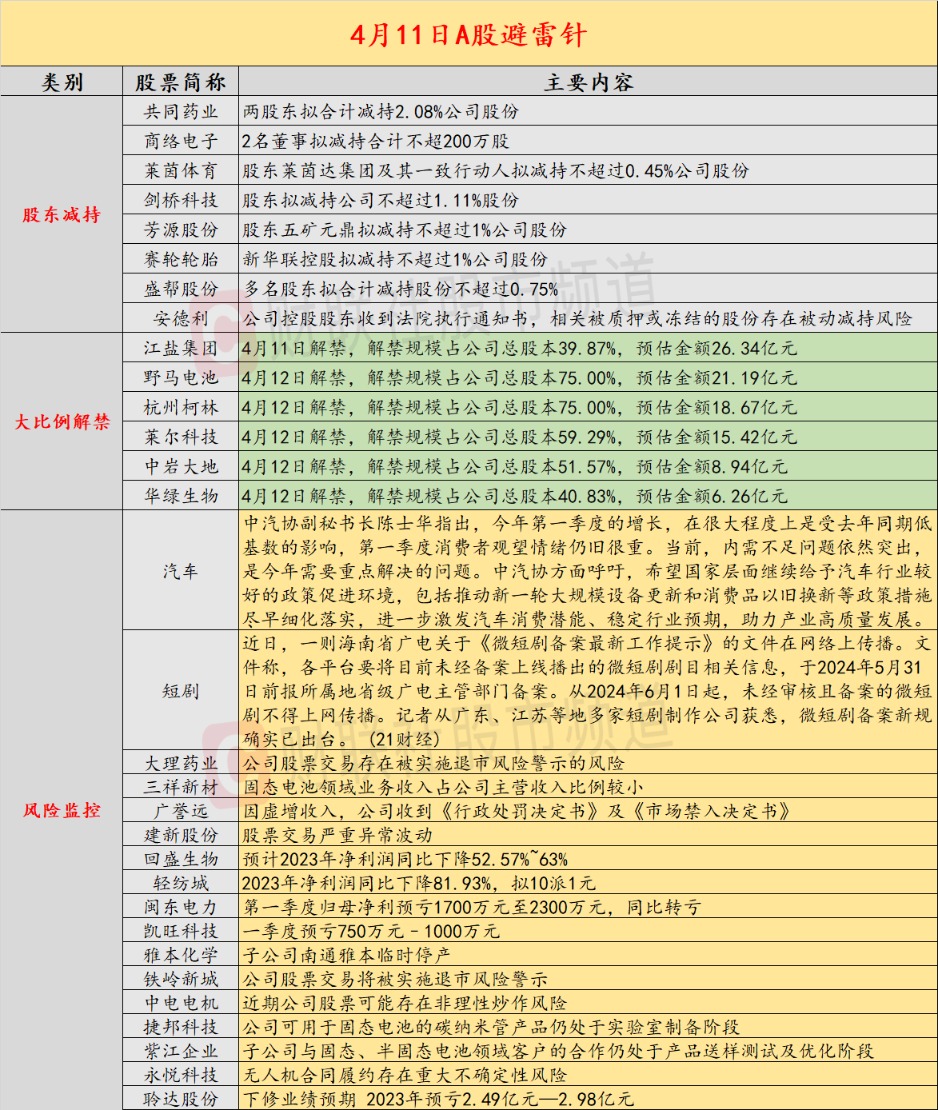Click "子公司南通雅本临时停产" content
Viewport: 938px width, 1110px height.
346,955
